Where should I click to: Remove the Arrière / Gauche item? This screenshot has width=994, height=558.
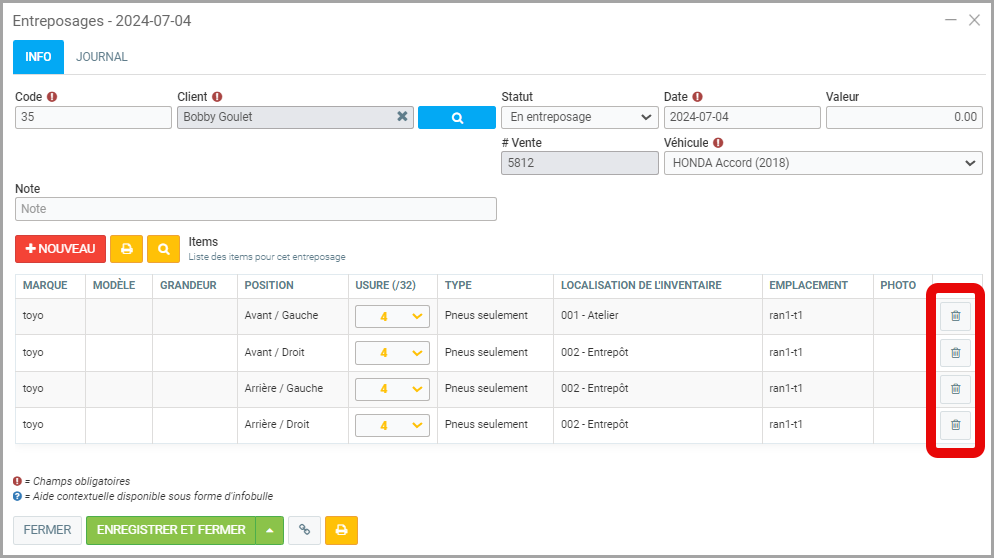click(954, 388)
